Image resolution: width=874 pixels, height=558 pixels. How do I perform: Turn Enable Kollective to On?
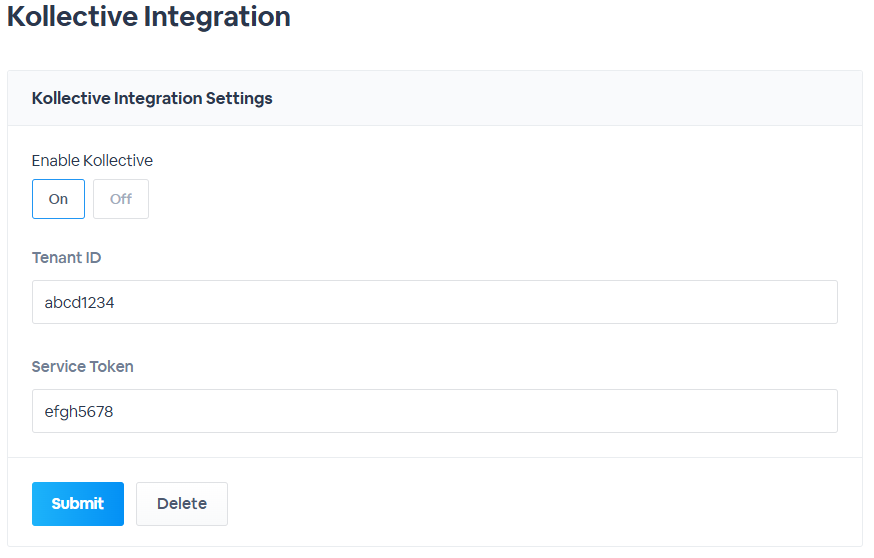(59, 199)
